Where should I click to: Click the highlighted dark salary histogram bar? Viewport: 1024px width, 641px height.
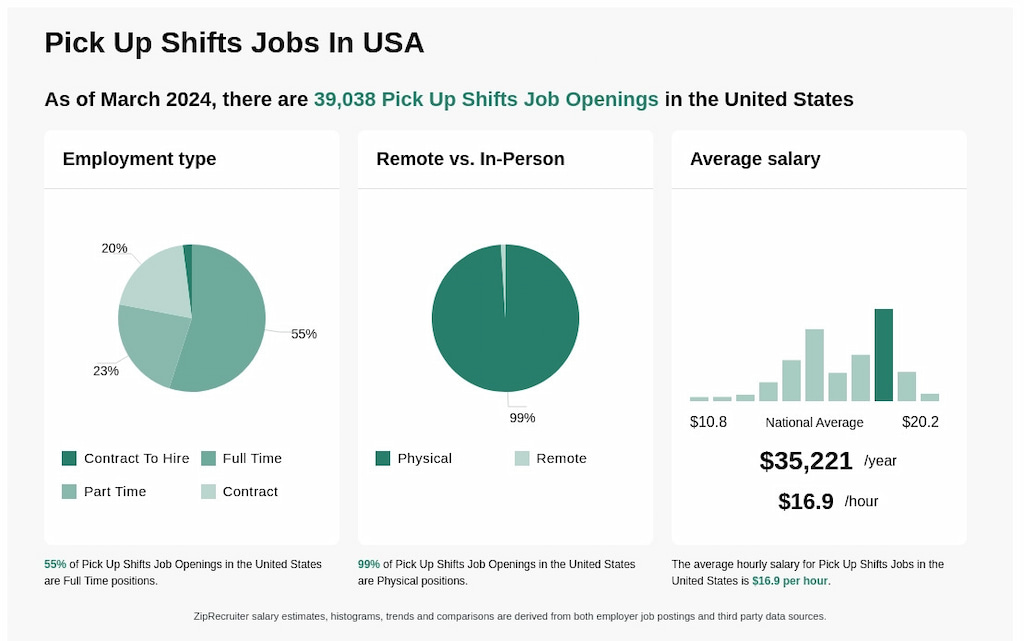click(x=884, y=355)
